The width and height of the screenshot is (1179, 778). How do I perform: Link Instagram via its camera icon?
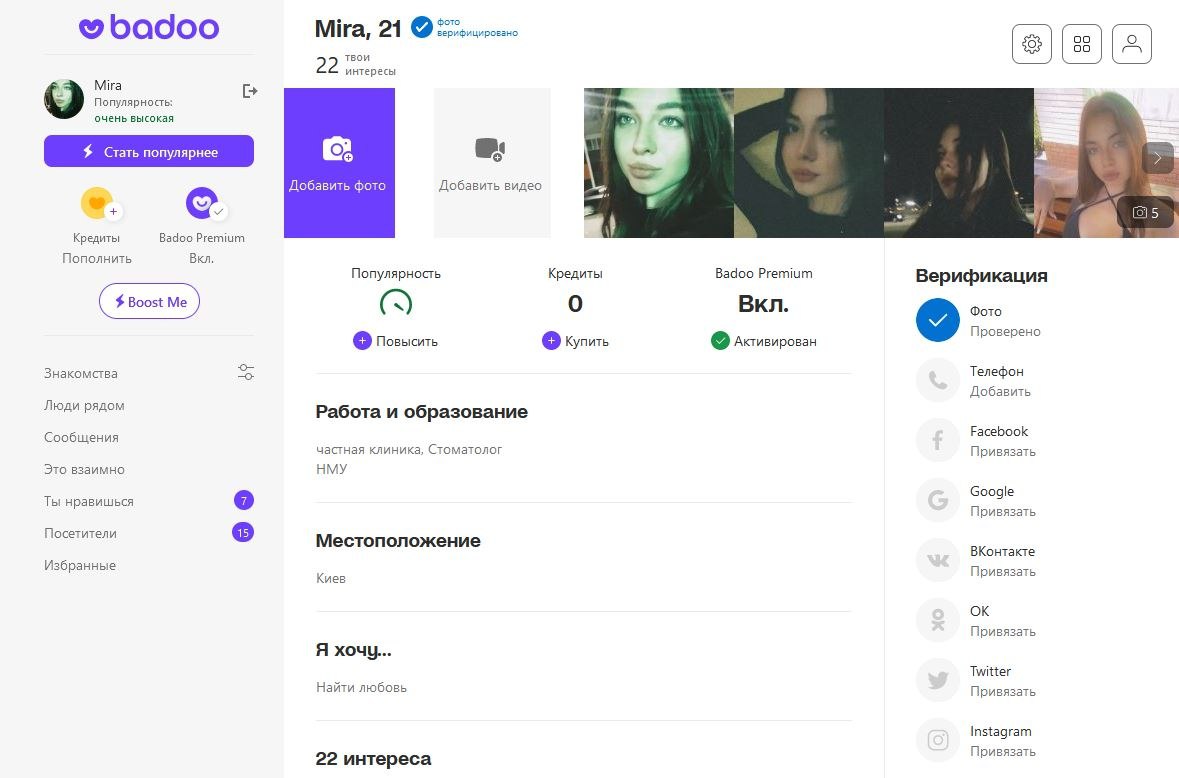coord(938,740)
